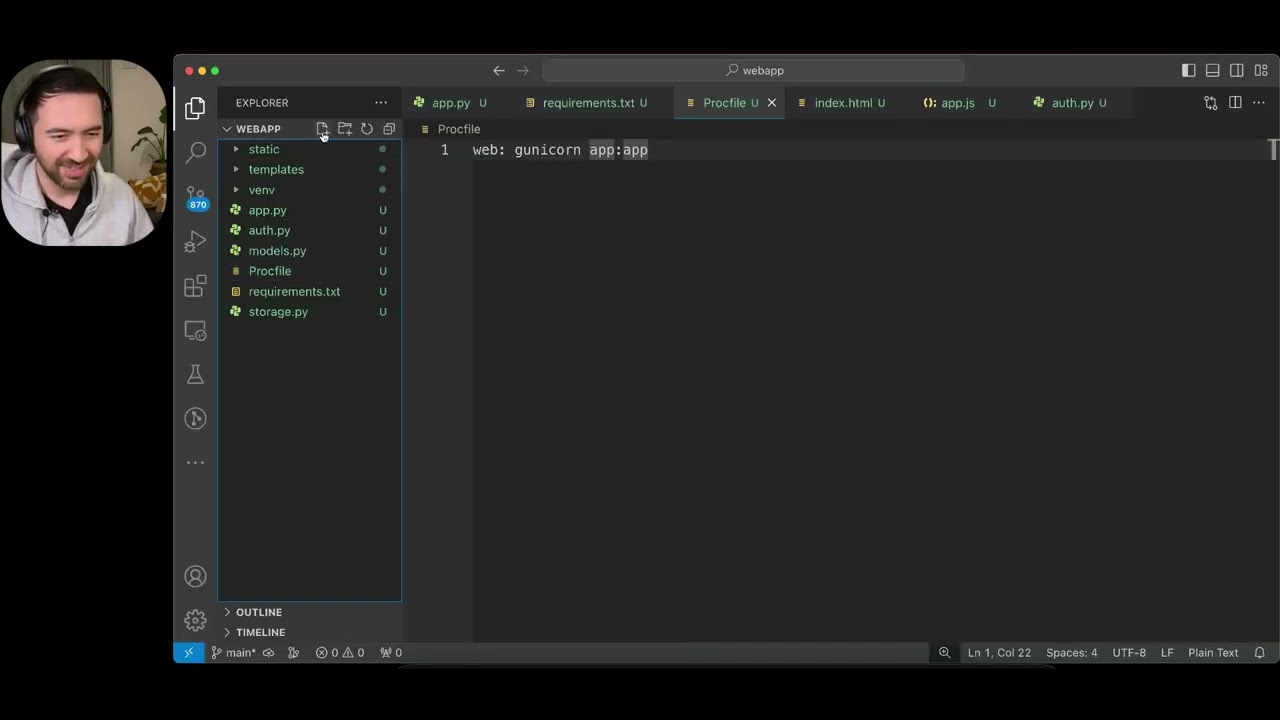The image size is (1280, 720).
Task: Switch to the auth.py tab
Action: (x=1072, y=103)
